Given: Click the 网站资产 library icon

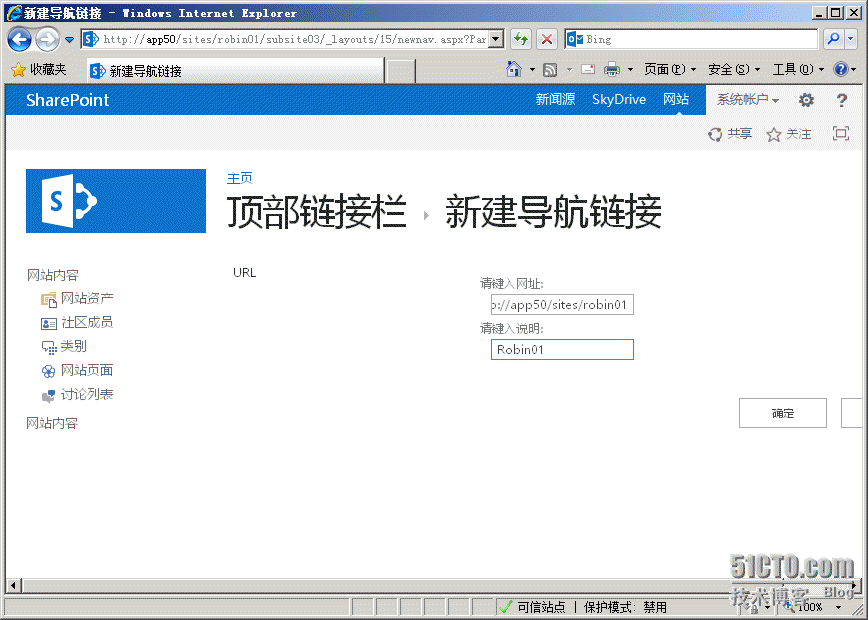Looking at the screenshot, I should pyautogui.click(x=49, y=300).
